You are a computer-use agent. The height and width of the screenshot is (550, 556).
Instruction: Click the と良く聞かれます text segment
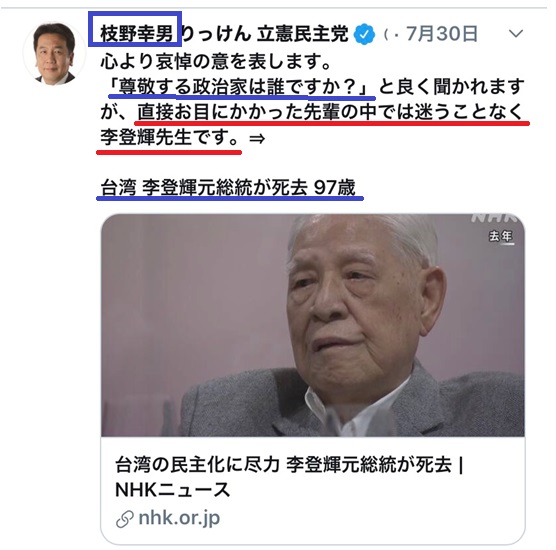[452, 87]
